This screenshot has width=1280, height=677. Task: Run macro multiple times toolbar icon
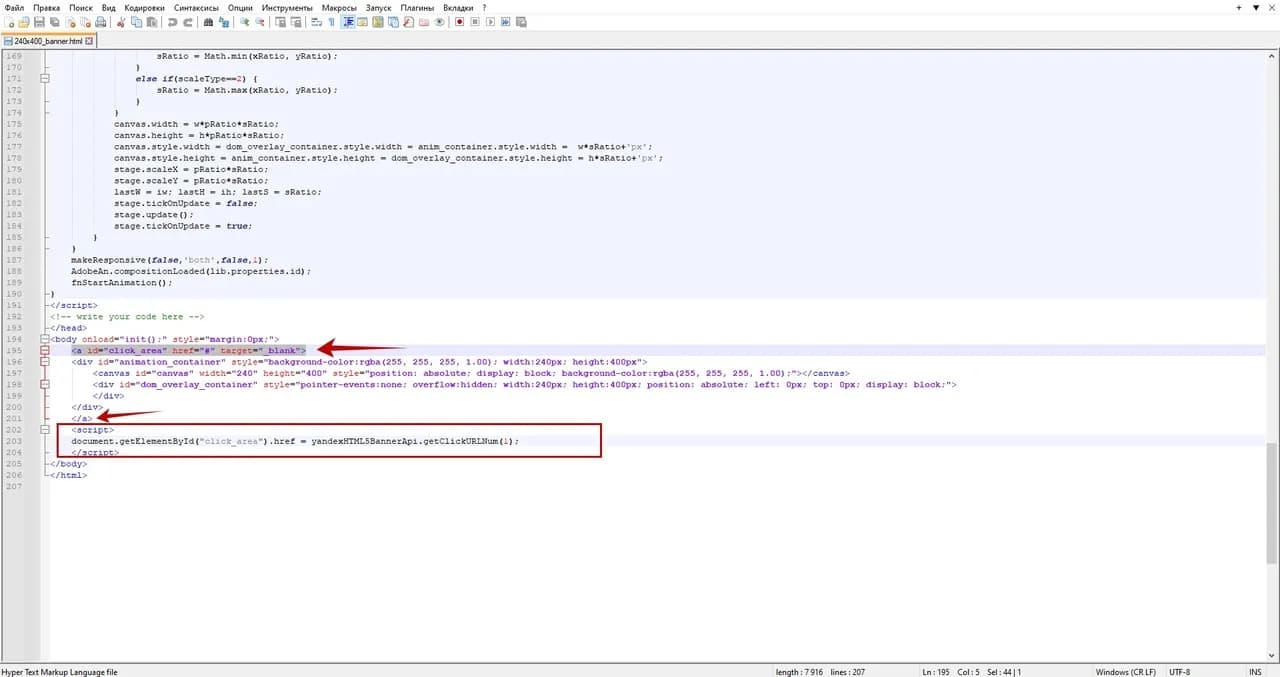pos(504,22)
